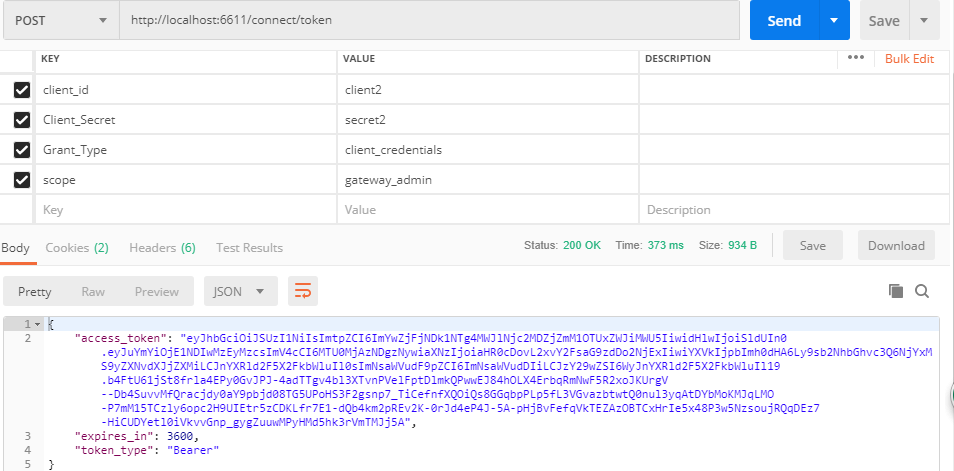Click the request URL field
Viewport: 954px width, 471px height.
click(430, 20)
